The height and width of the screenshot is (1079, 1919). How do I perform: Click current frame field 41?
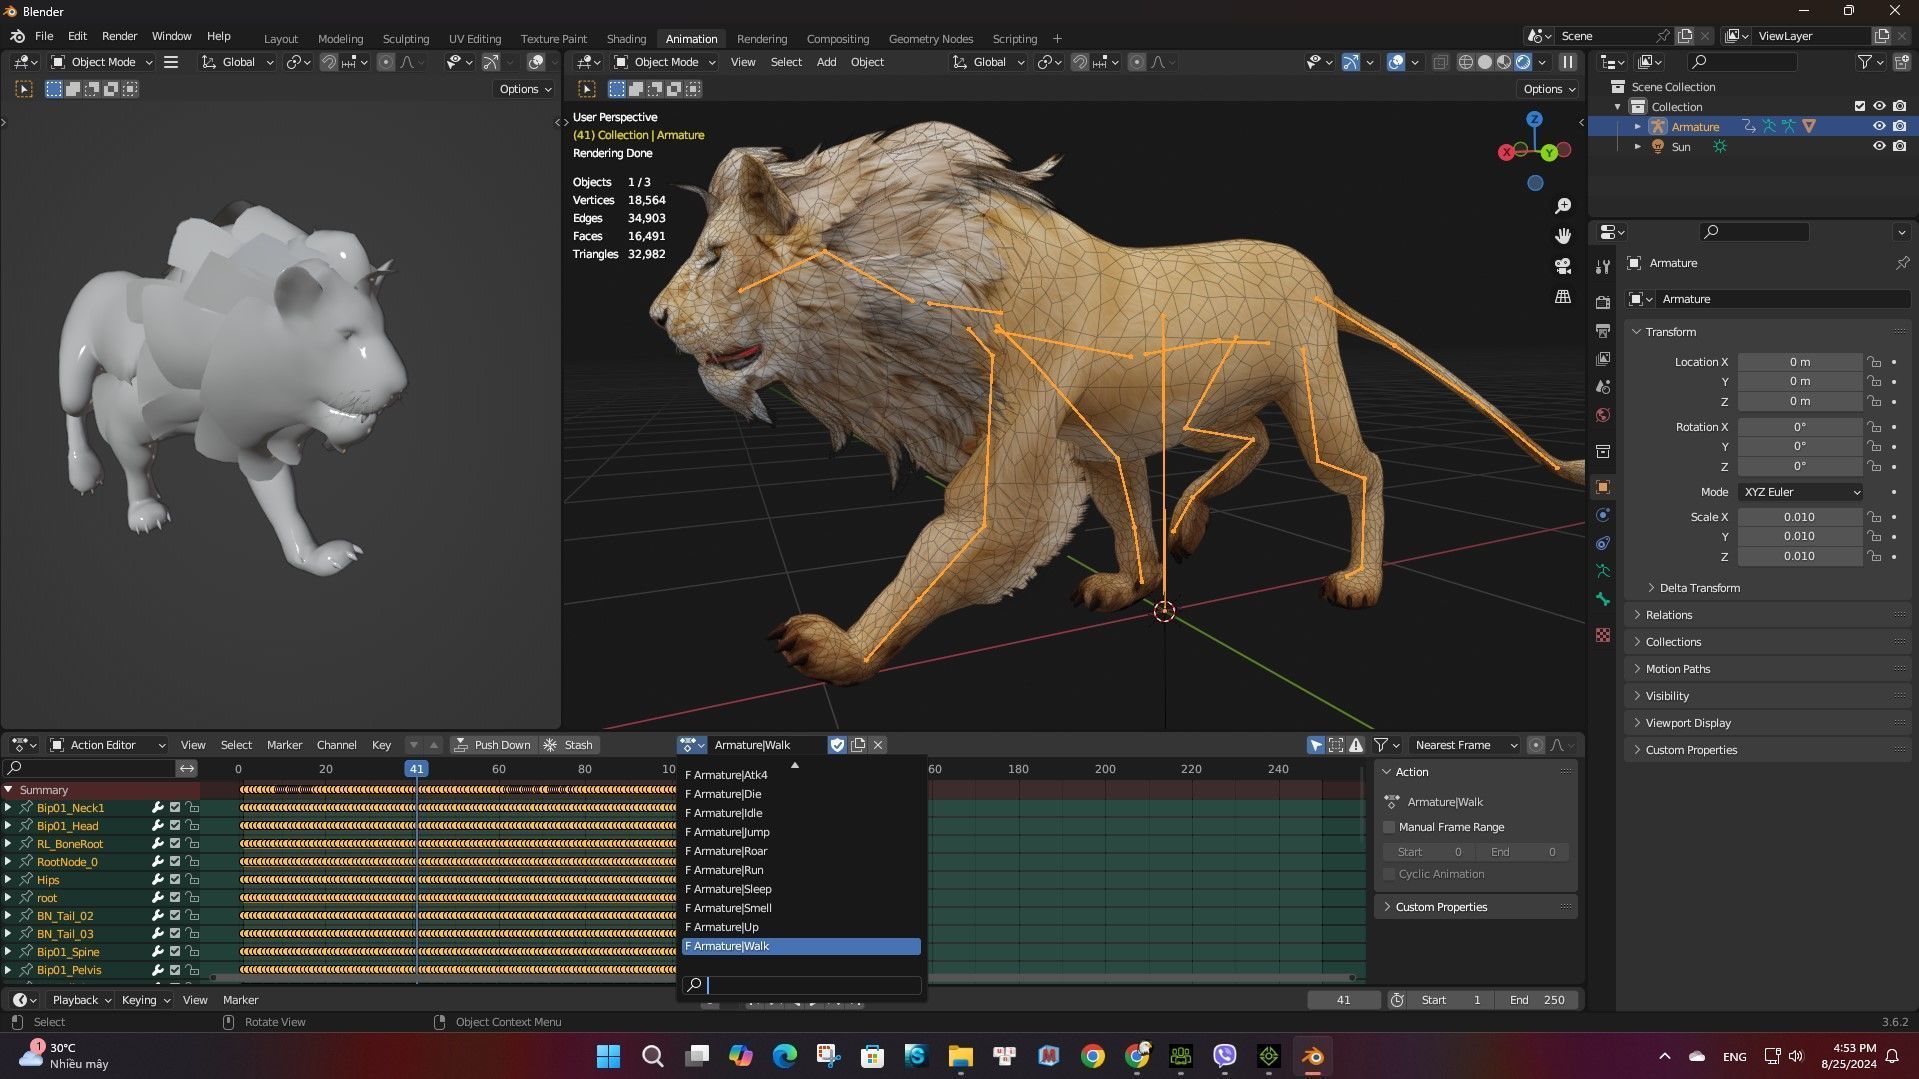coord(1343,1000)
